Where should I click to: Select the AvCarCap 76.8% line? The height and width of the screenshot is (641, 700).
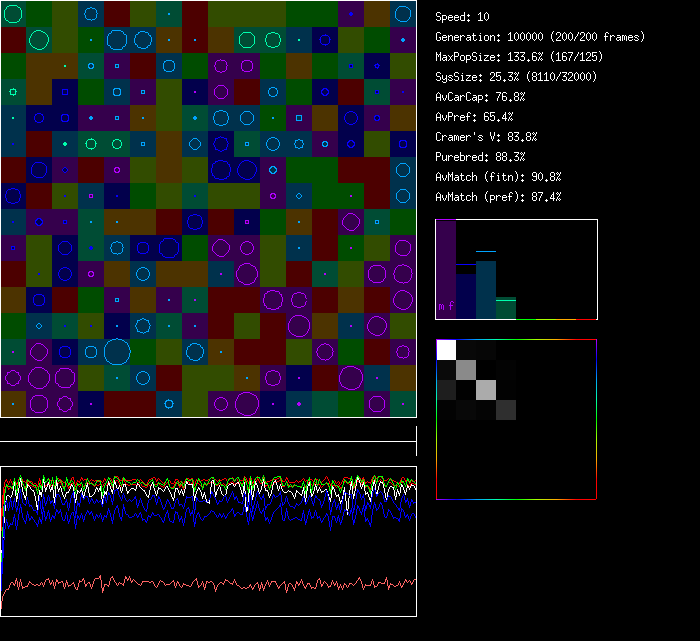pos(480,97)
